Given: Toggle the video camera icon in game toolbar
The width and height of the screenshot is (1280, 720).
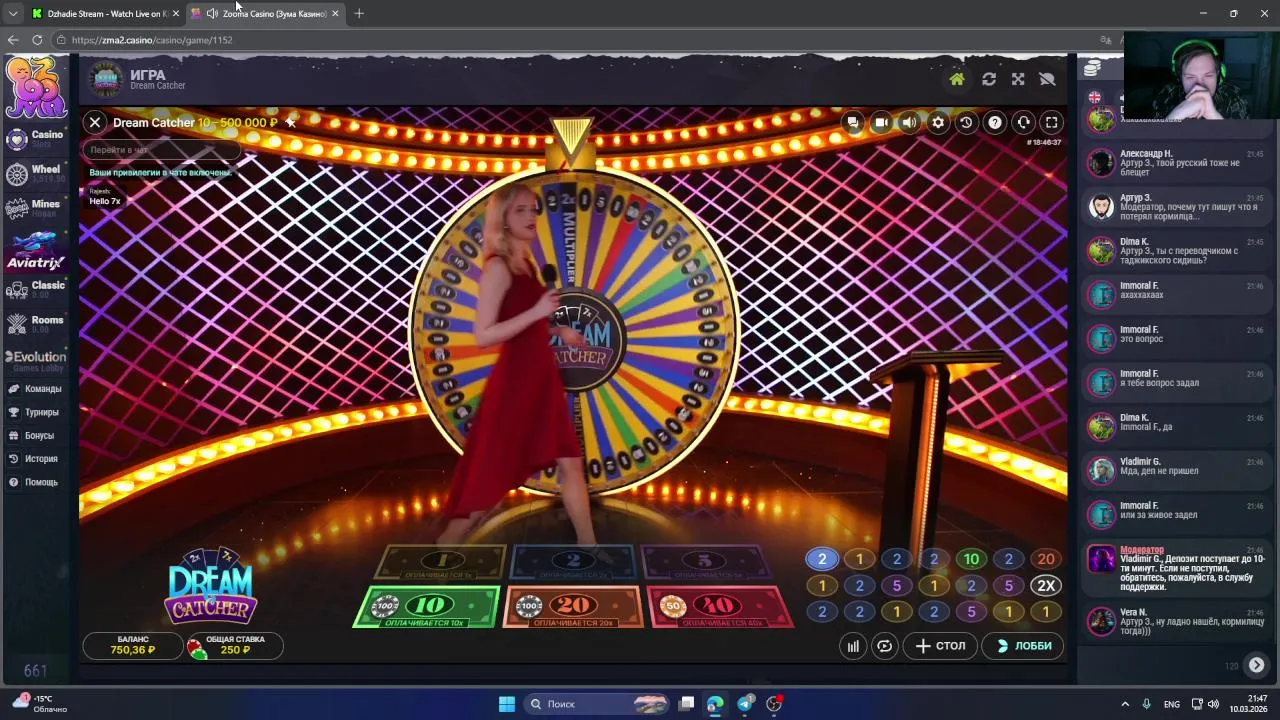Looking at the screenshot, I should (881, 122).
